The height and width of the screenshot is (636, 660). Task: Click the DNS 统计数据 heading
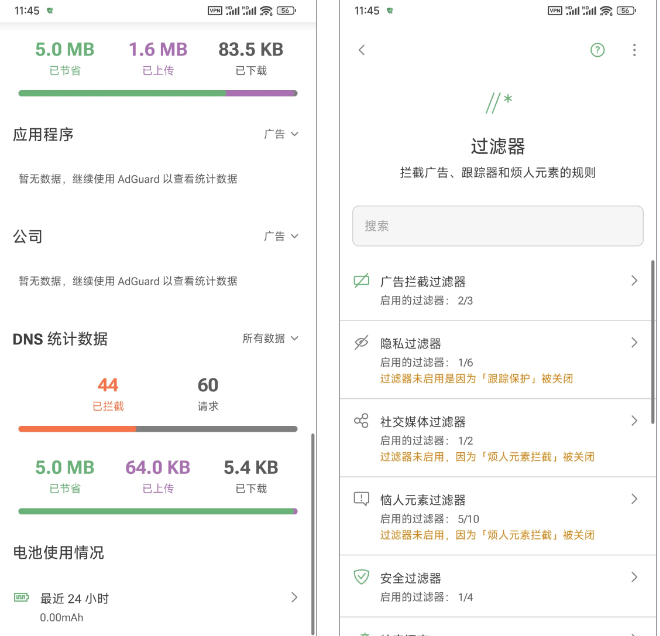60,339
